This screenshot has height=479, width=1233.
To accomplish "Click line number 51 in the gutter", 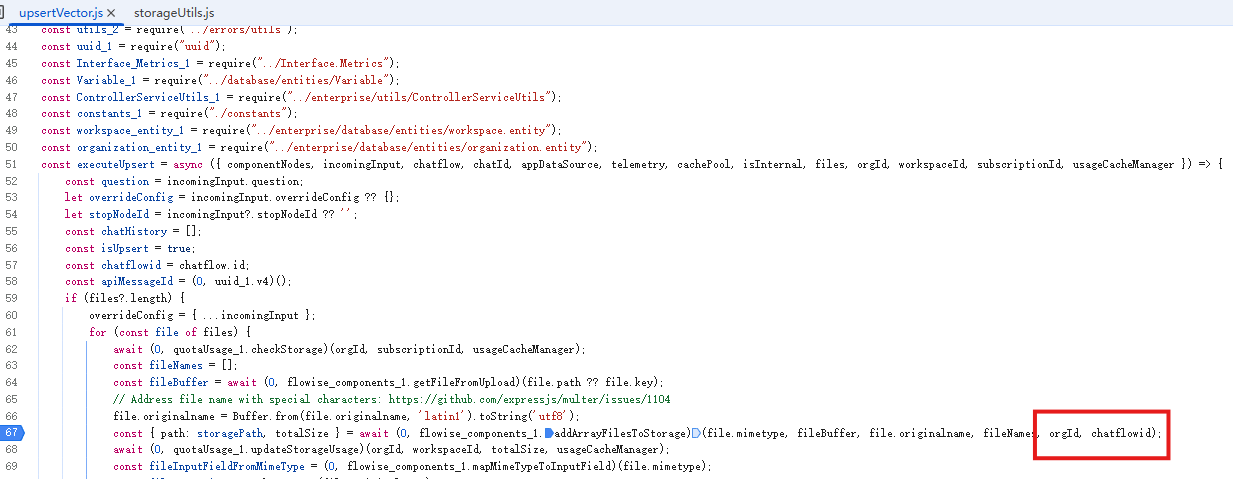I will (x=12, y=164).
